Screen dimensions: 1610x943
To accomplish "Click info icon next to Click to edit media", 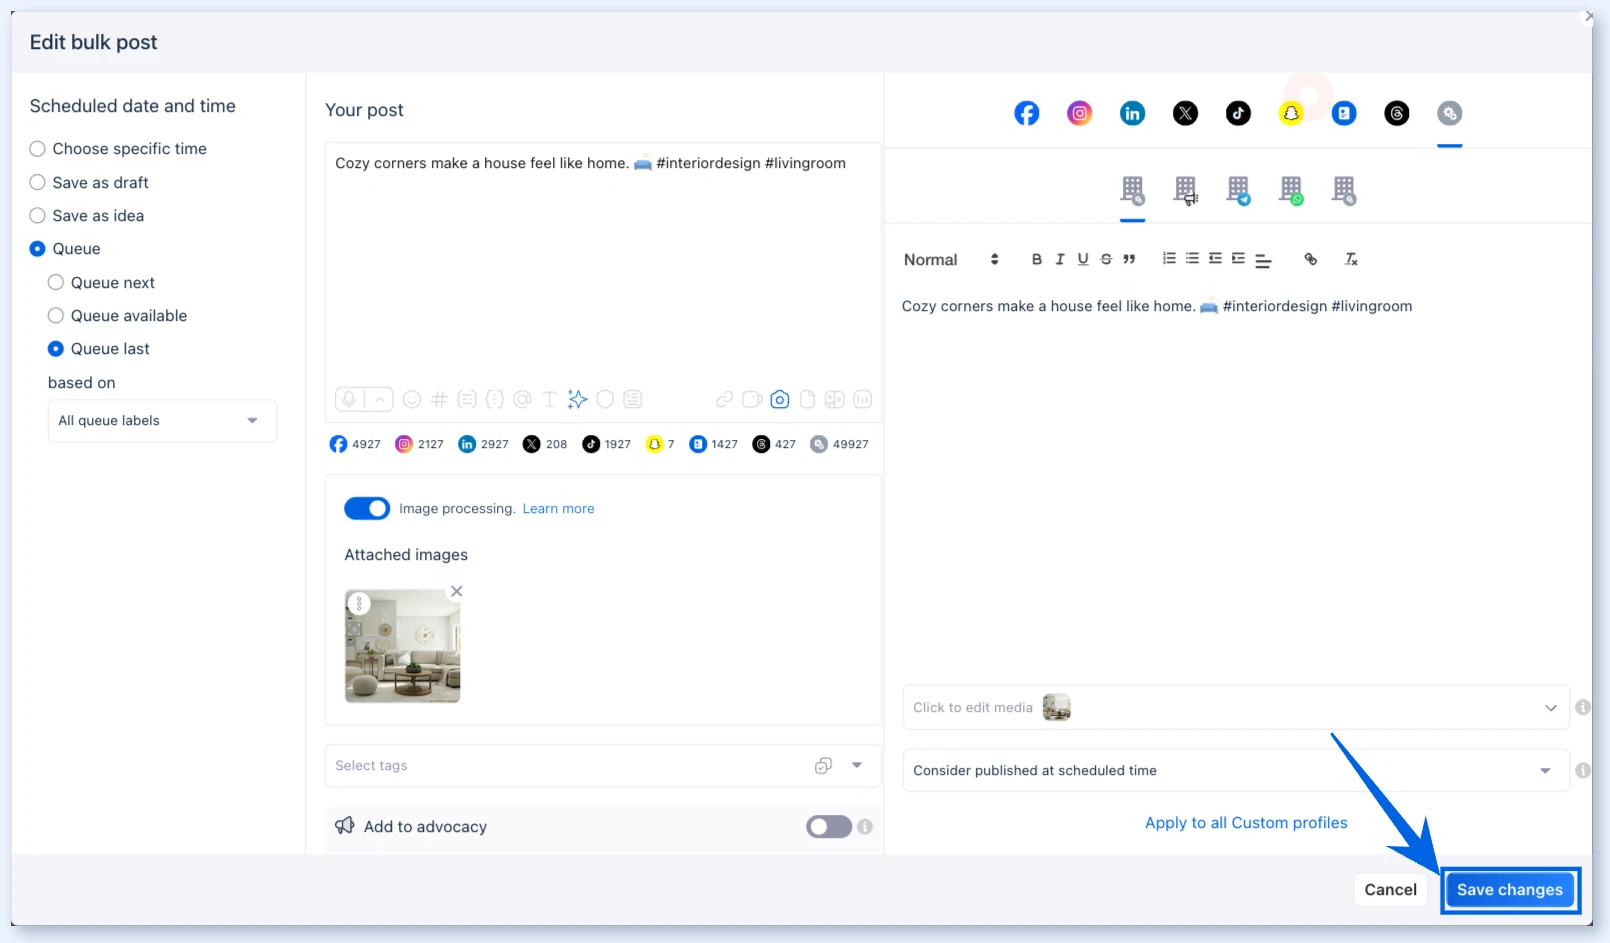I will click(x=1583, y=707).
